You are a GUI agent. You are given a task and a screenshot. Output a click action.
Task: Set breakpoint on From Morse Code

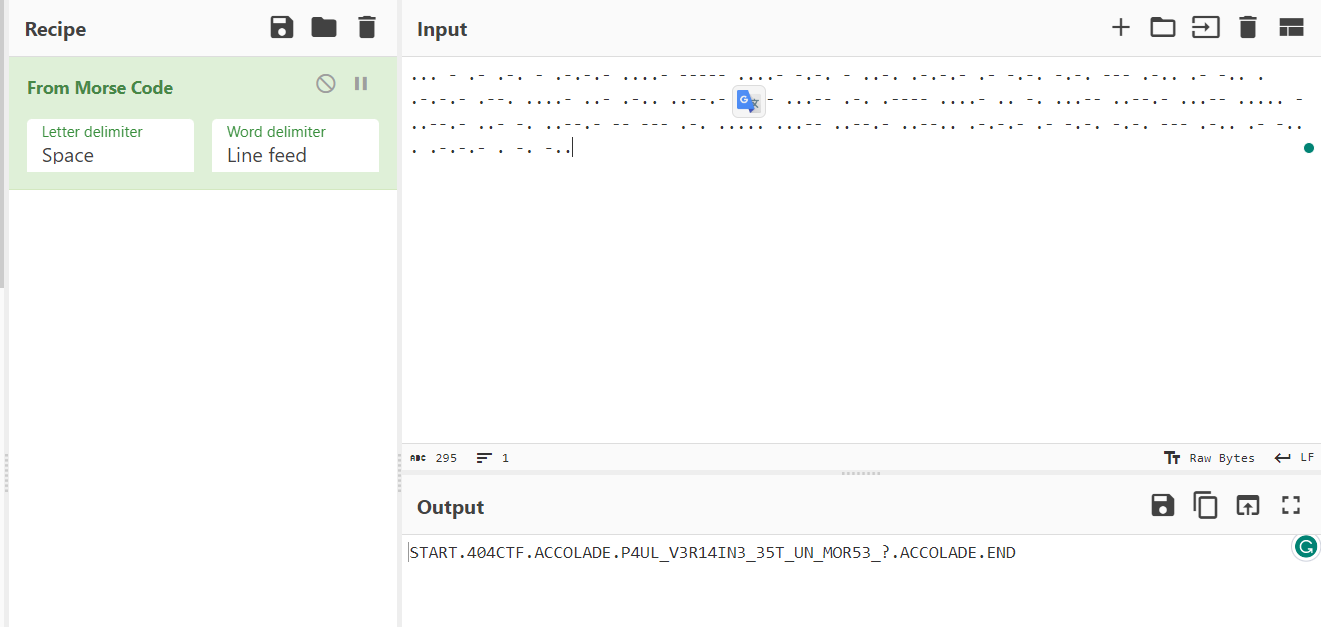click(x=361, y=84)
